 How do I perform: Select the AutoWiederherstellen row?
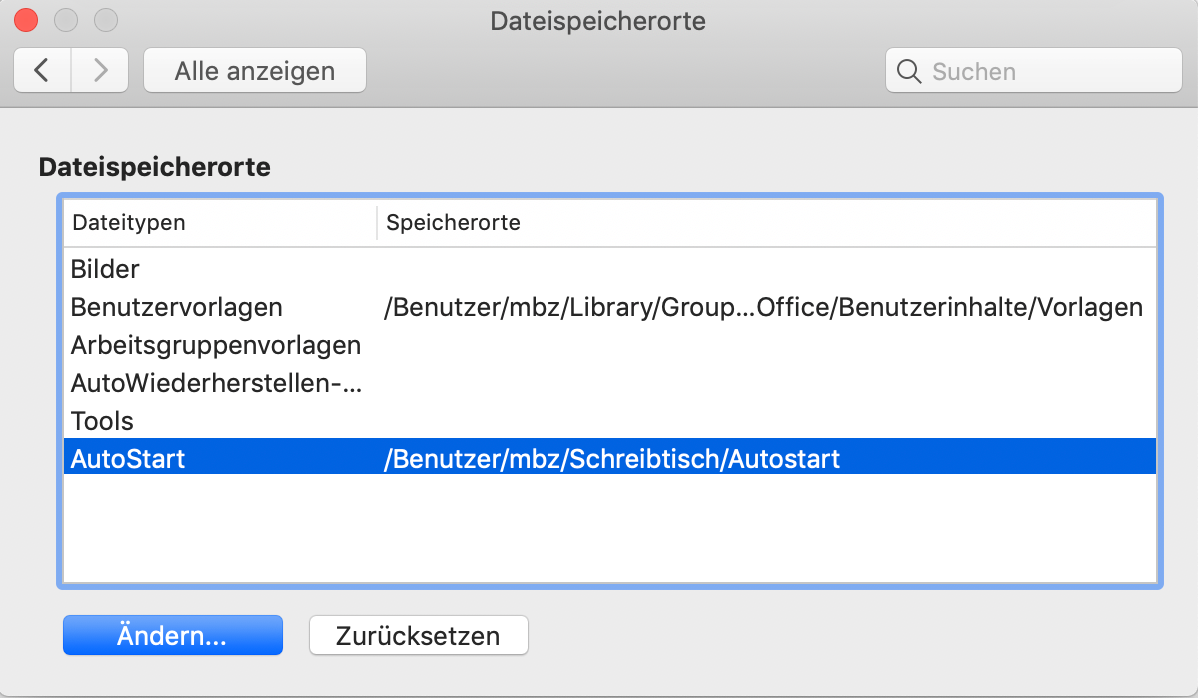(610, 383)
